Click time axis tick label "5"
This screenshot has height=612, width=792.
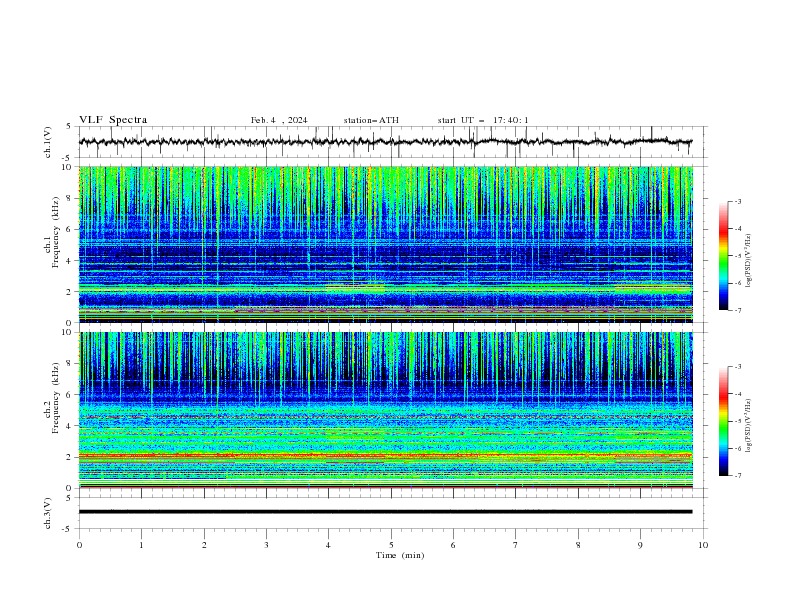tap(391, 545)
